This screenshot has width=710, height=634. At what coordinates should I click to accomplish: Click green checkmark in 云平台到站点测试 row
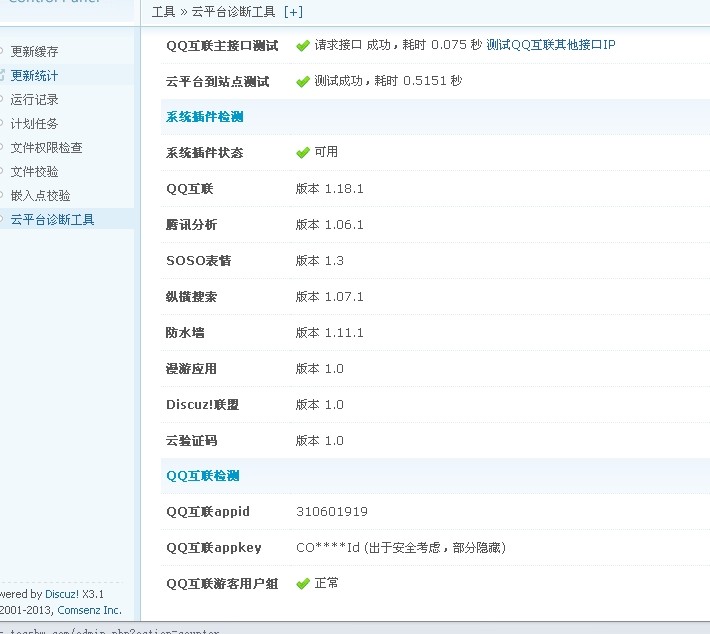point(303,81)
